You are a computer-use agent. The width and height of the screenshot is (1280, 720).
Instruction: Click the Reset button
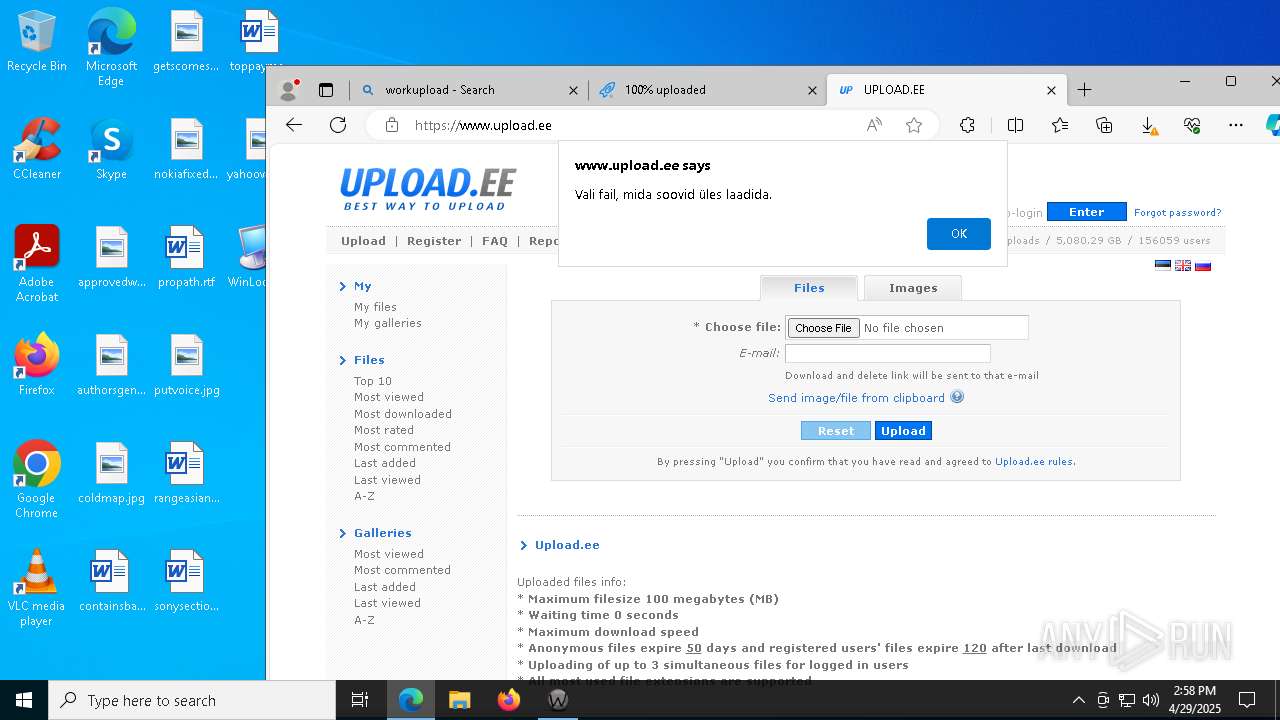(x=836, y=431)
